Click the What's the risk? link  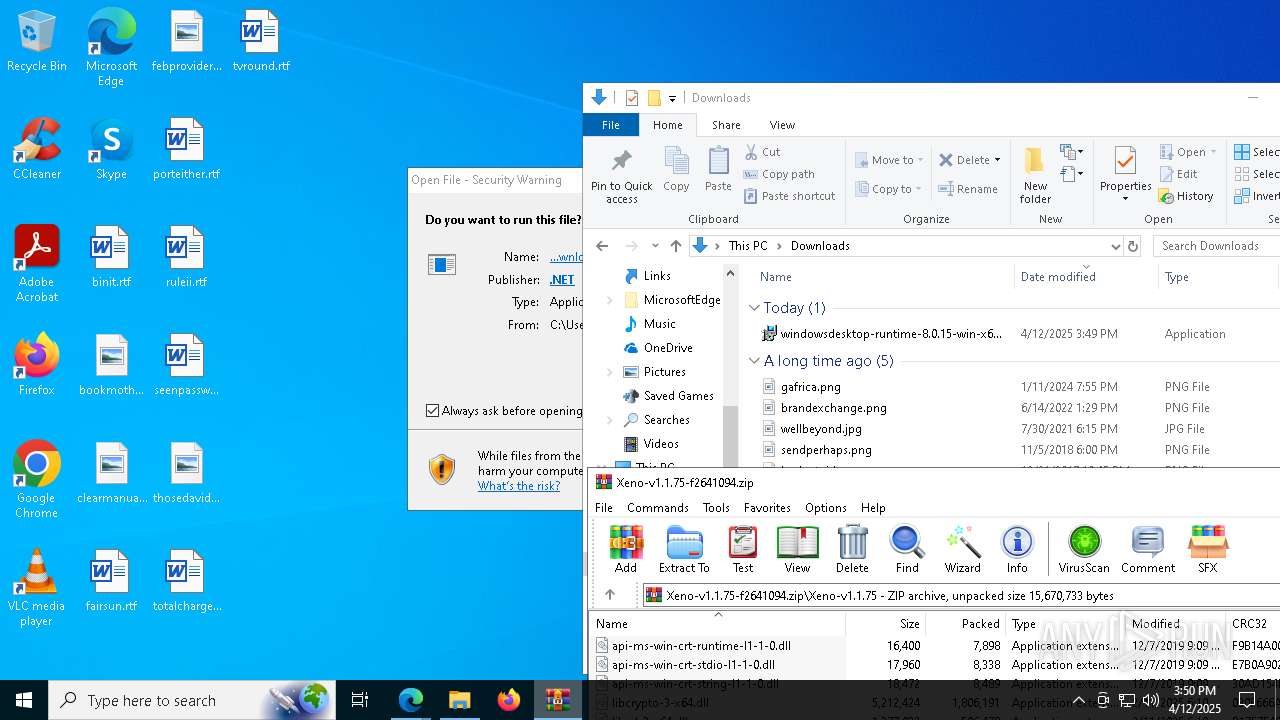pos(519,486)
